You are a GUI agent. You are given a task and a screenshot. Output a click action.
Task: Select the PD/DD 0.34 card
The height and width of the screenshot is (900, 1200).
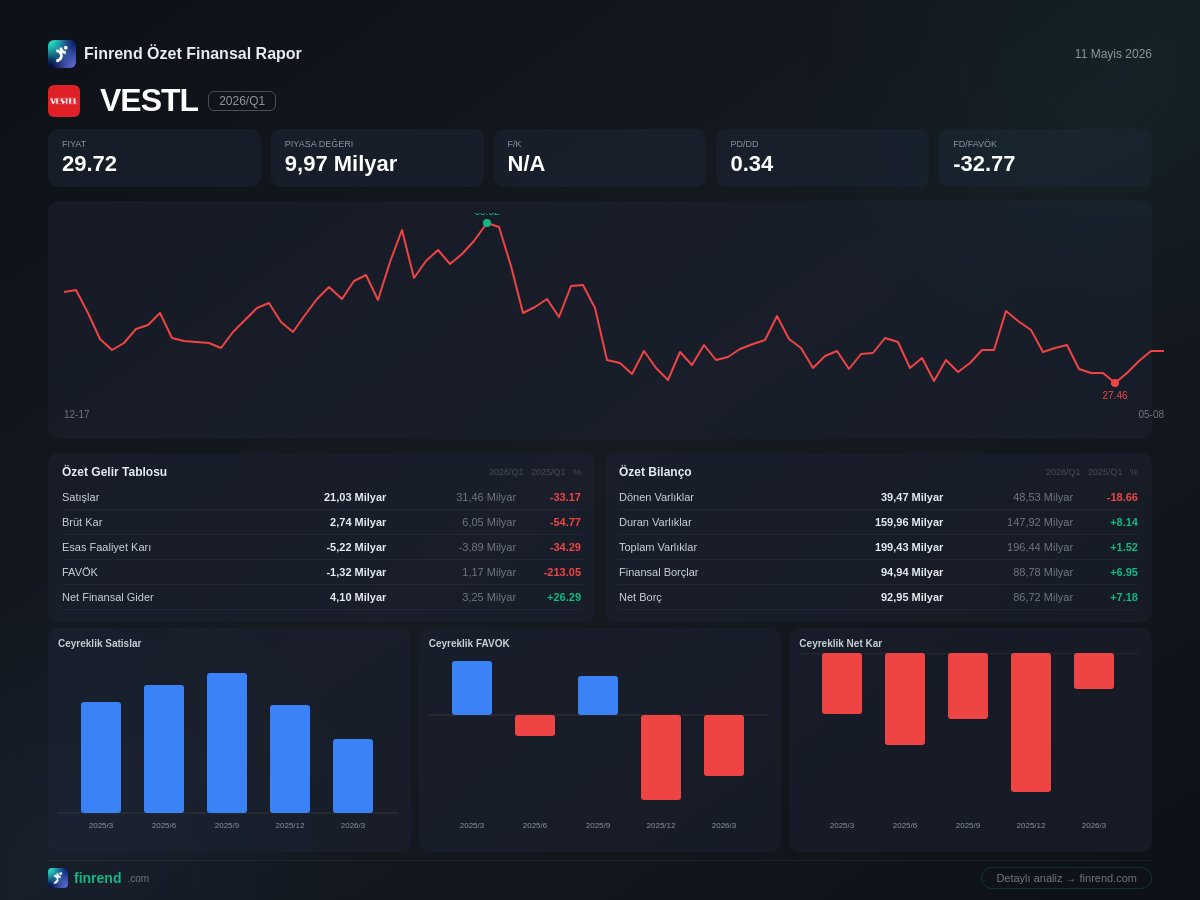tap(822, 158)
